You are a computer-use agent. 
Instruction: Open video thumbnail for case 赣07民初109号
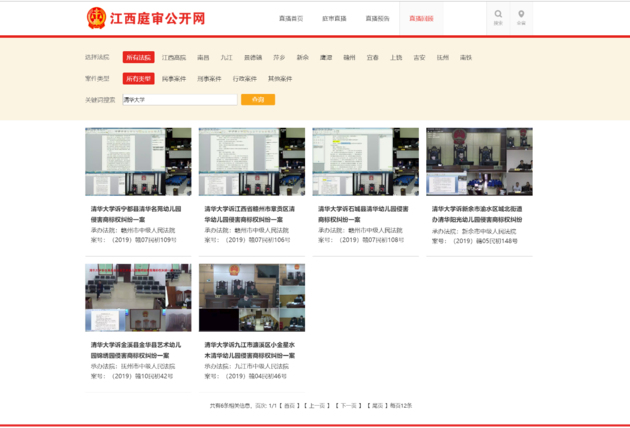pyautogui.click(x=138, y=162)
